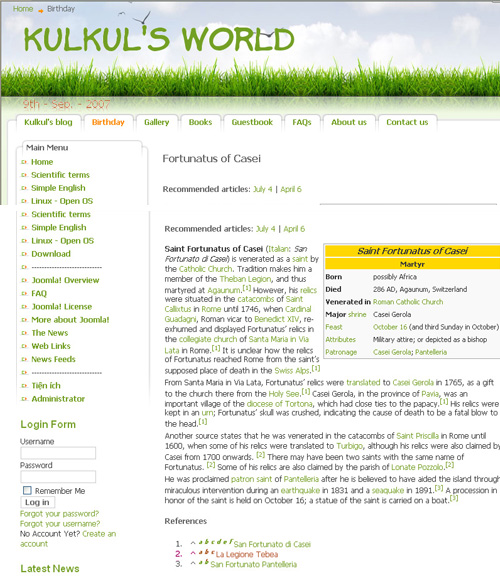Image resolution: width=500 pixels, height=576 pixels.
Task: Open the Administrator menu item
Action: click(x=58, y=399)
